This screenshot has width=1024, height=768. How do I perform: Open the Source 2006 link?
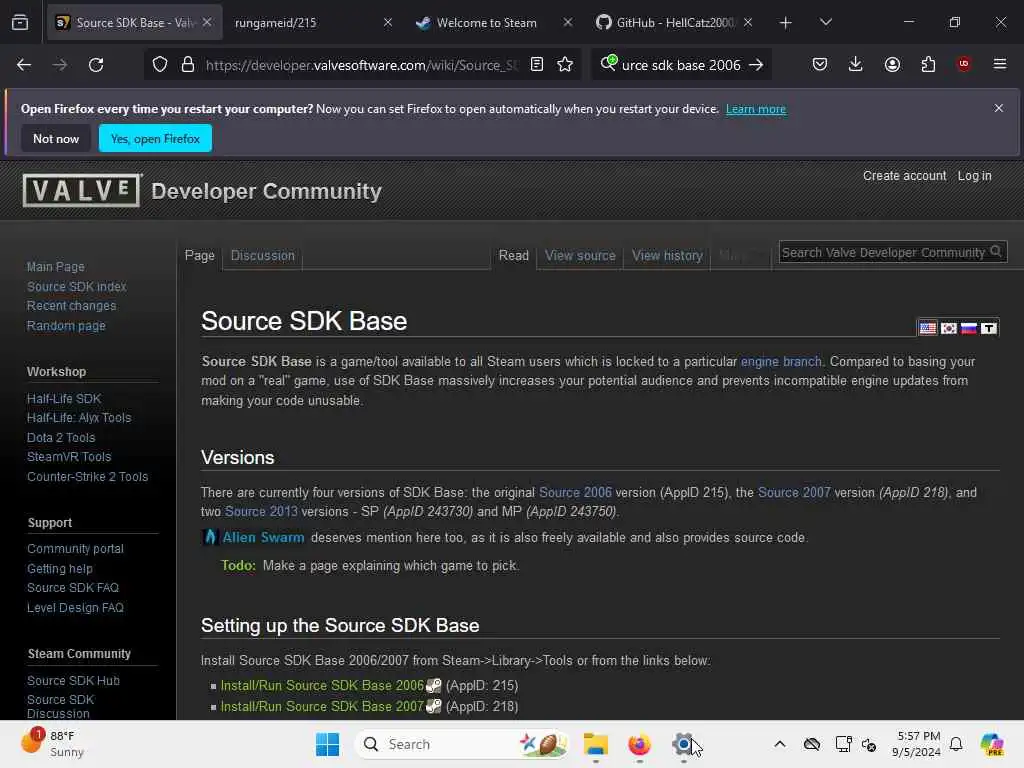click(x=575, y=492)
